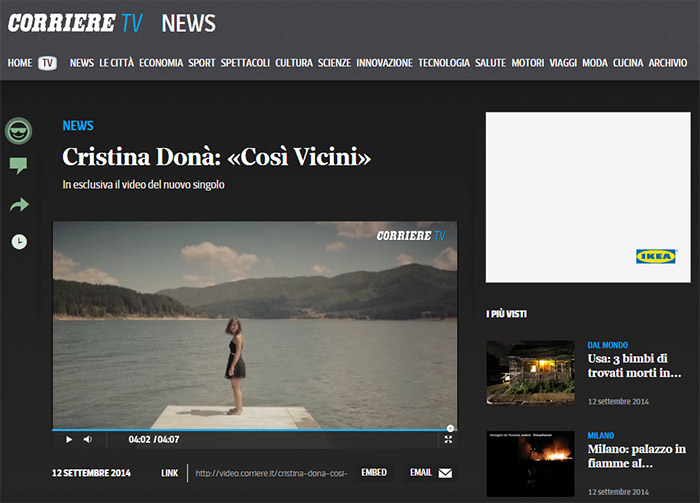Open ARCHIVIO section
700x503 pixels.
pyautogui.click(x=668, y=63)
